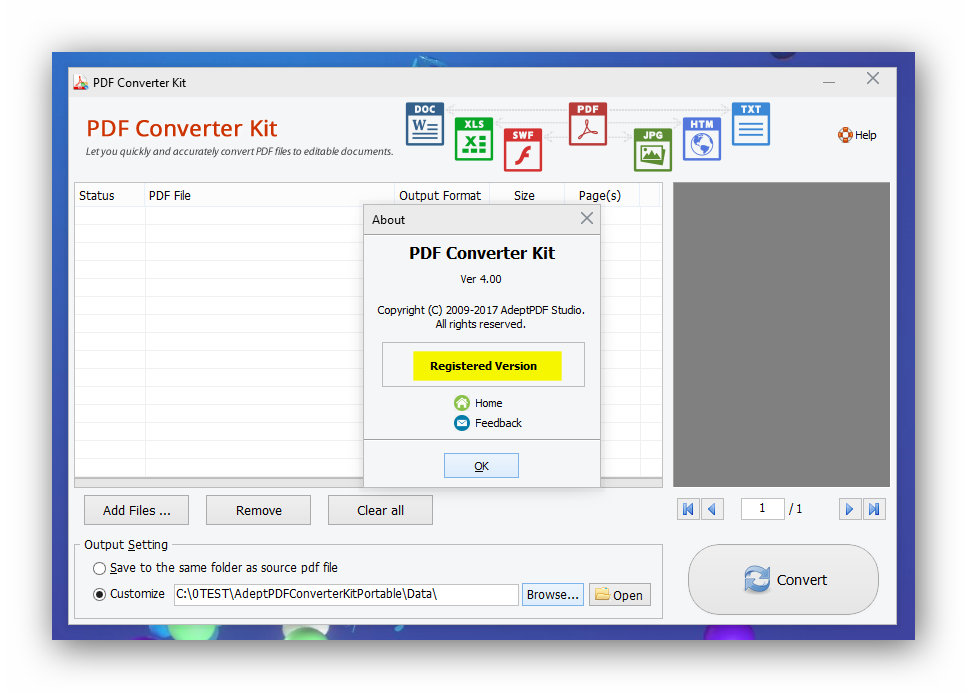Click Add Files button
Viewport: 967px width, 692px height.
click(136, 511)
